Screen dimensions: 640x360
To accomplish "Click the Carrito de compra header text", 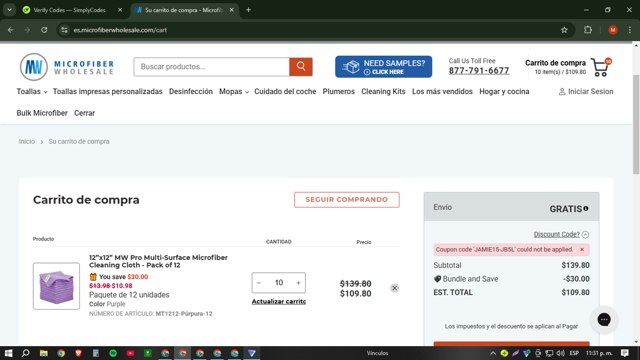I will 555,63.
